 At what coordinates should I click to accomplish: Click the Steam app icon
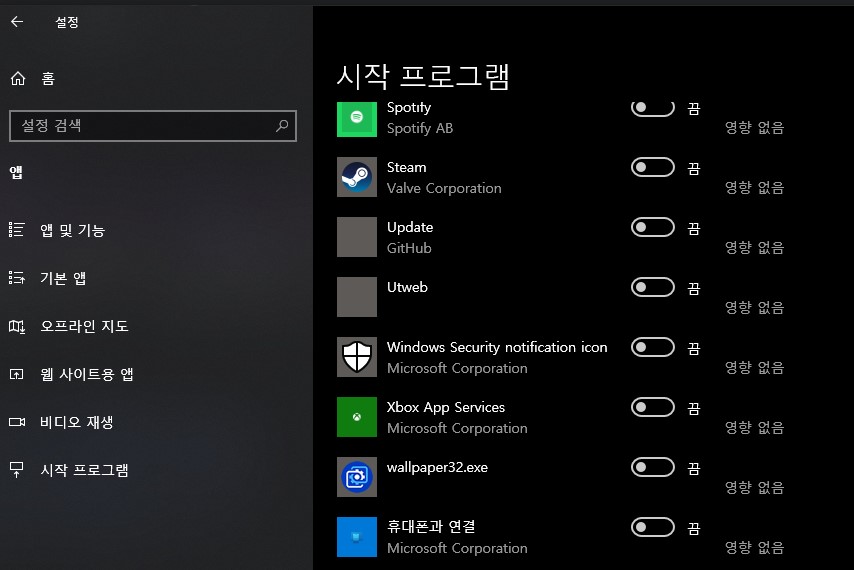(357, 177)
